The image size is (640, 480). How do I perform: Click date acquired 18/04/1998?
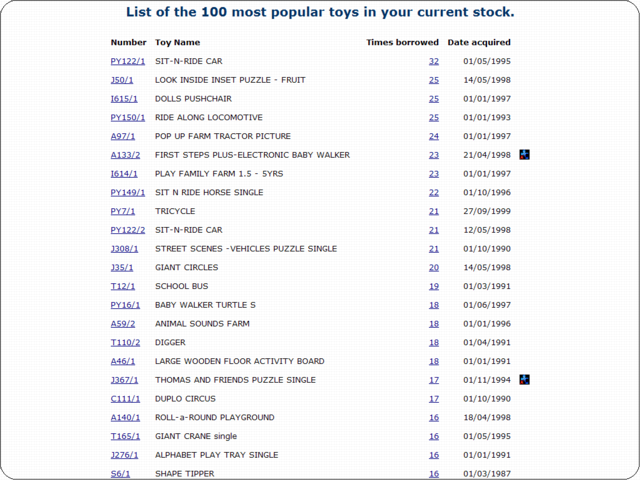coord(487,418)
